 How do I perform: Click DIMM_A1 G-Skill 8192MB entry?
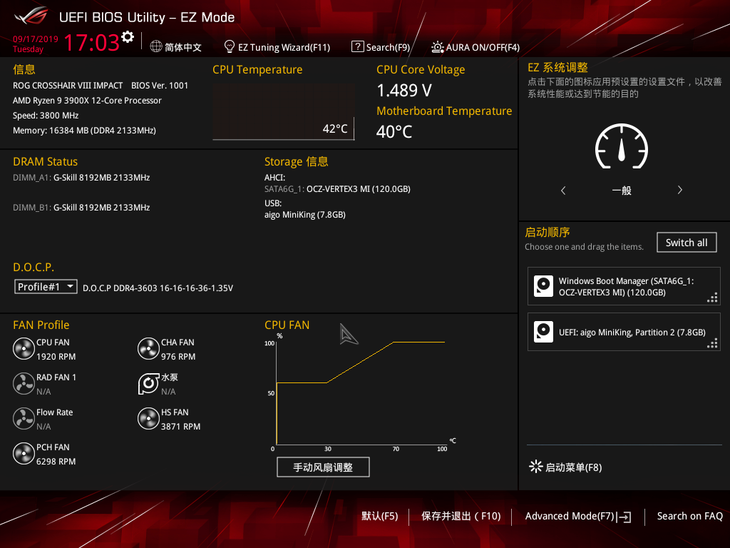click(x=81, y=177)
